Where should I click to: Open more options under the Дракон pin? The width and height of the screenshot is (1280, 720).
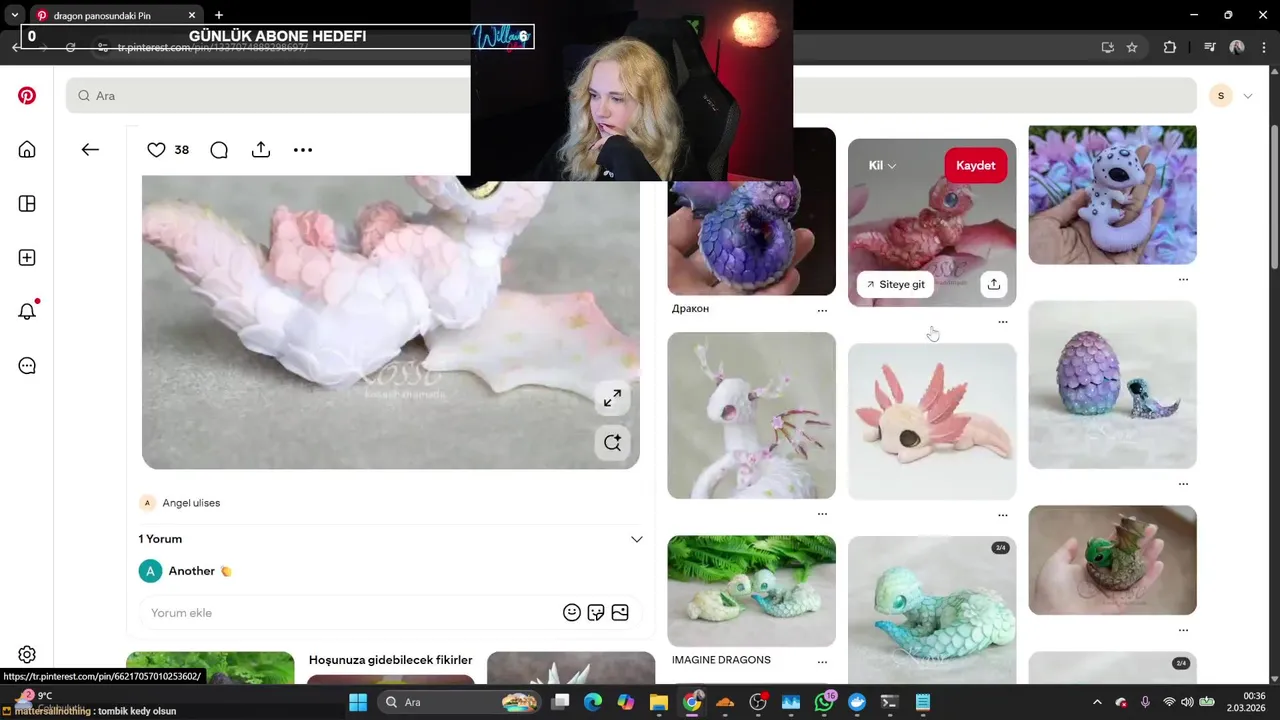click(x=822, y=311)
